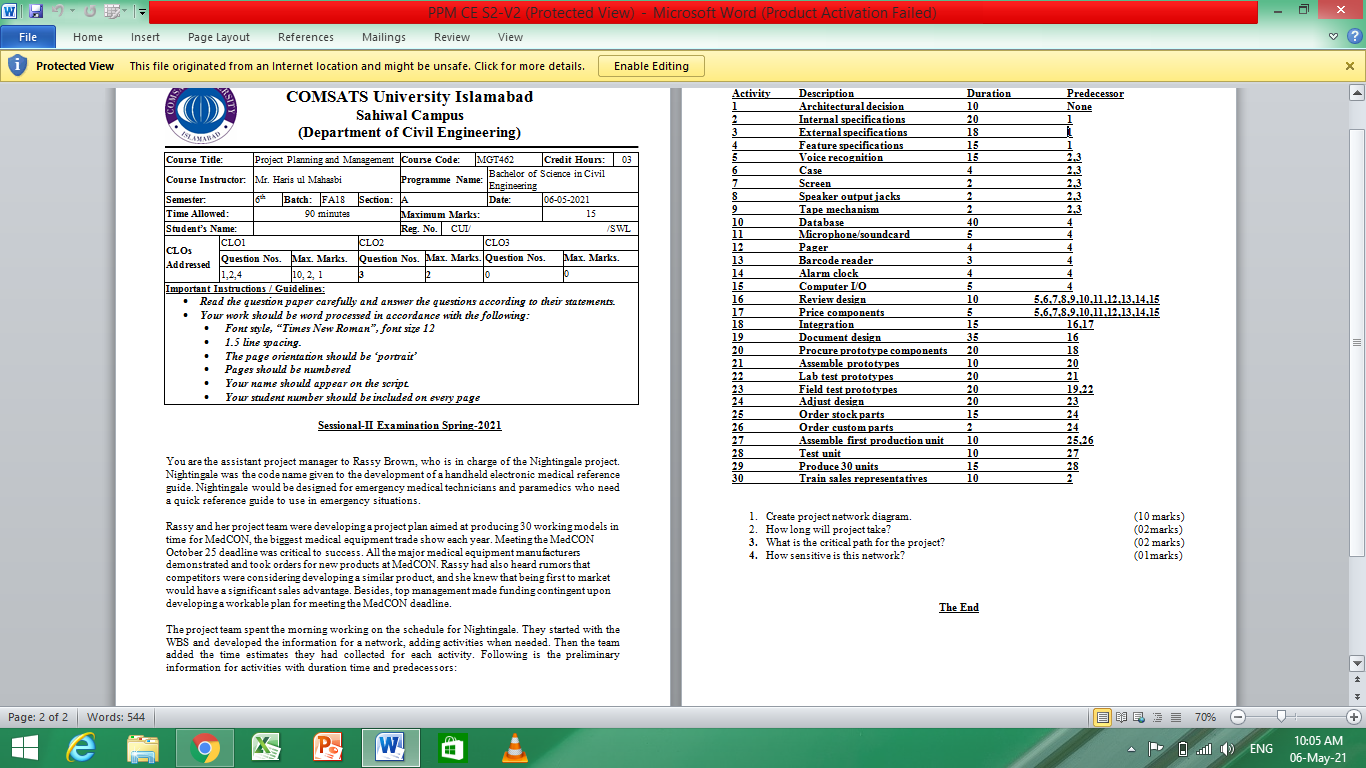Viewport: 1366px width, 768px height.
Task: Switch to Web Layout view
Action: pyautogui.click(x=1139, y=717)
